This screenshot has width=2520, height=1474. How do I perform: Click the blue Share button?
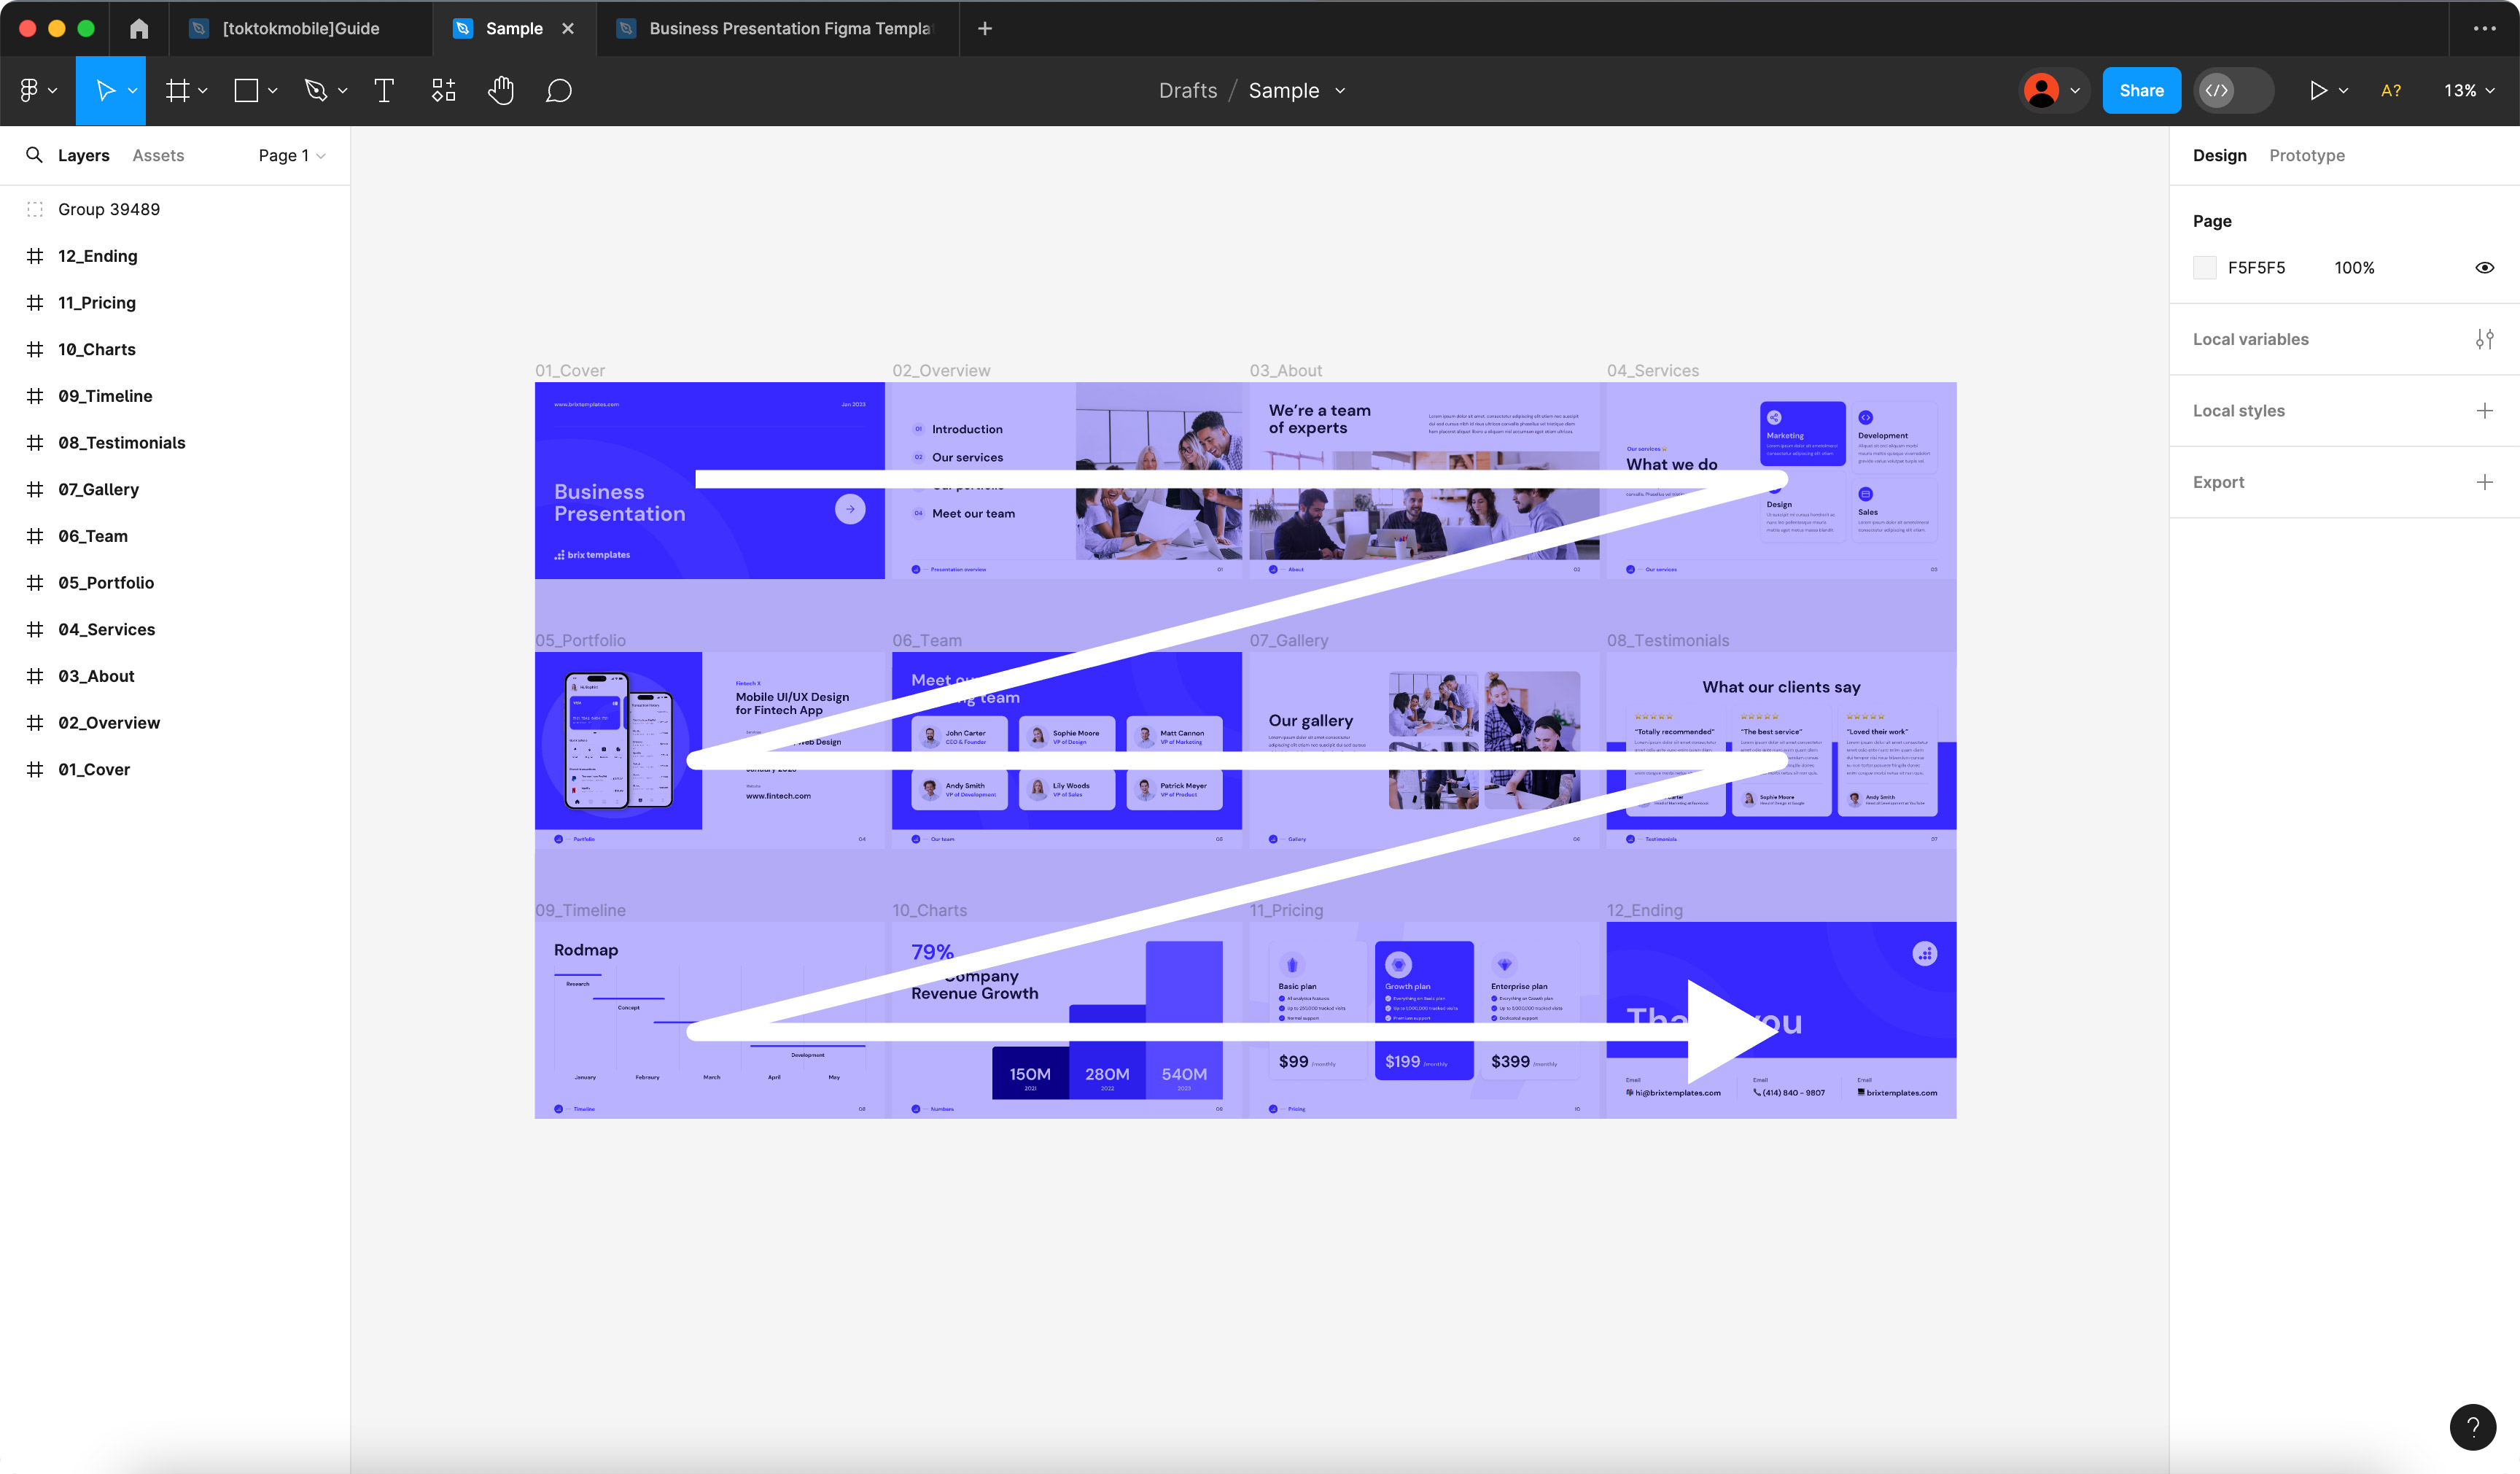point(2140,91)
